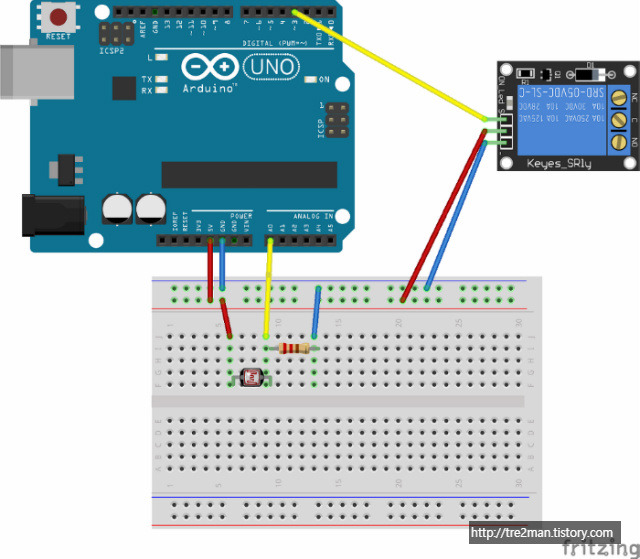The height and width of the screenshot is (559, 640).
Task: Select the yellow wire from pin A0
Action: (x=268, y=289)
